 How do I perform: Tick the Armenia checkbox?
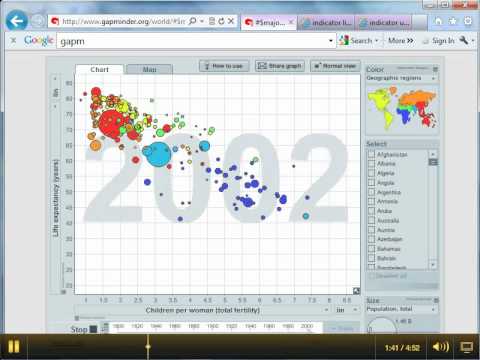coord(371,201)
